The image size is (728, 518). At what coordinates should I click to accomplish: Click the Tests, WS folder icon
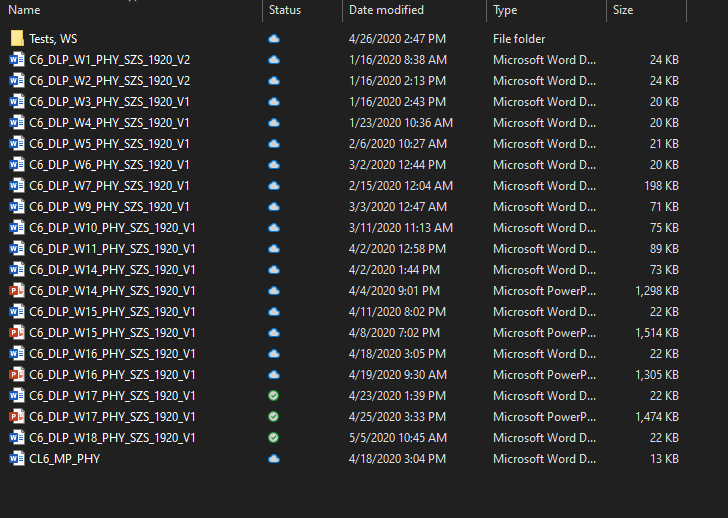[x=17, y=39]
